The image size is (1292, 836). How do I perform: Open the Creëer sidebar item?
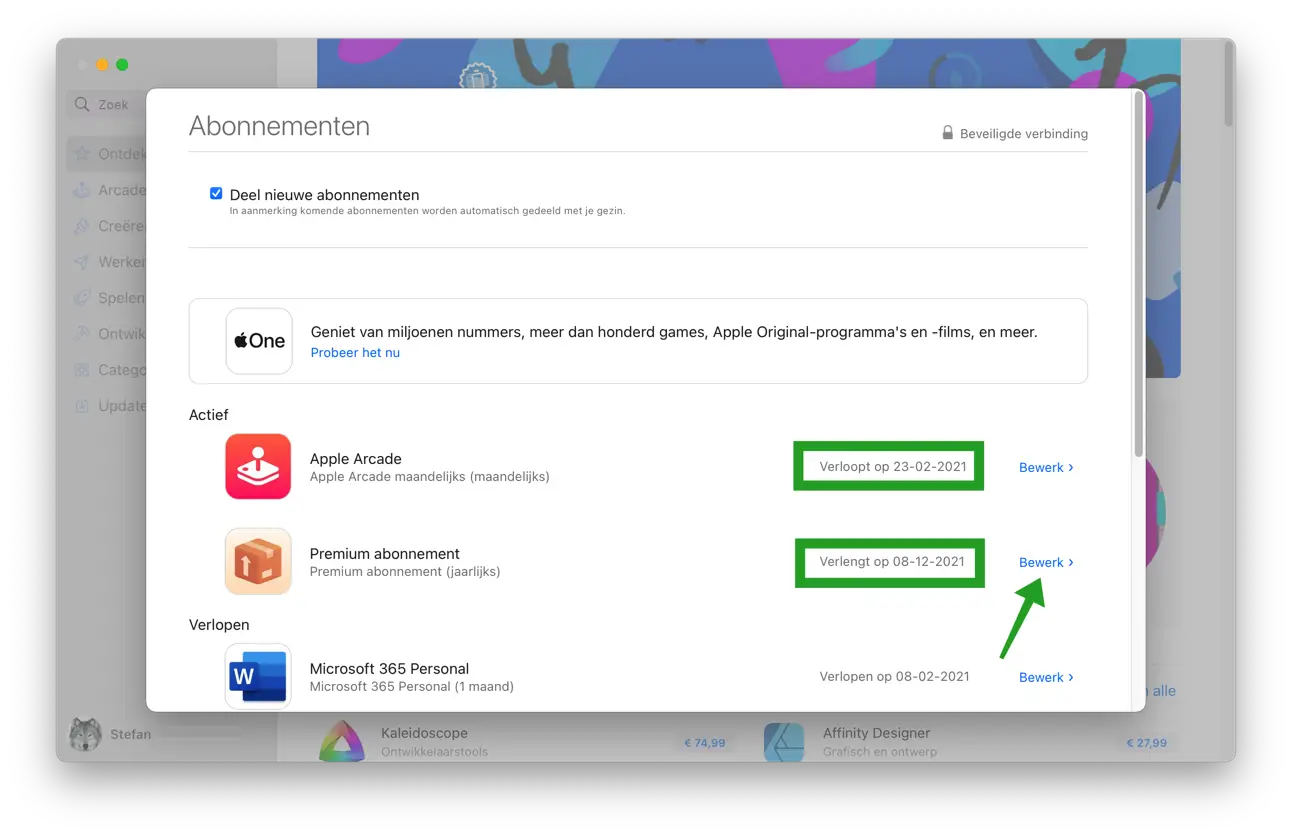108,226
